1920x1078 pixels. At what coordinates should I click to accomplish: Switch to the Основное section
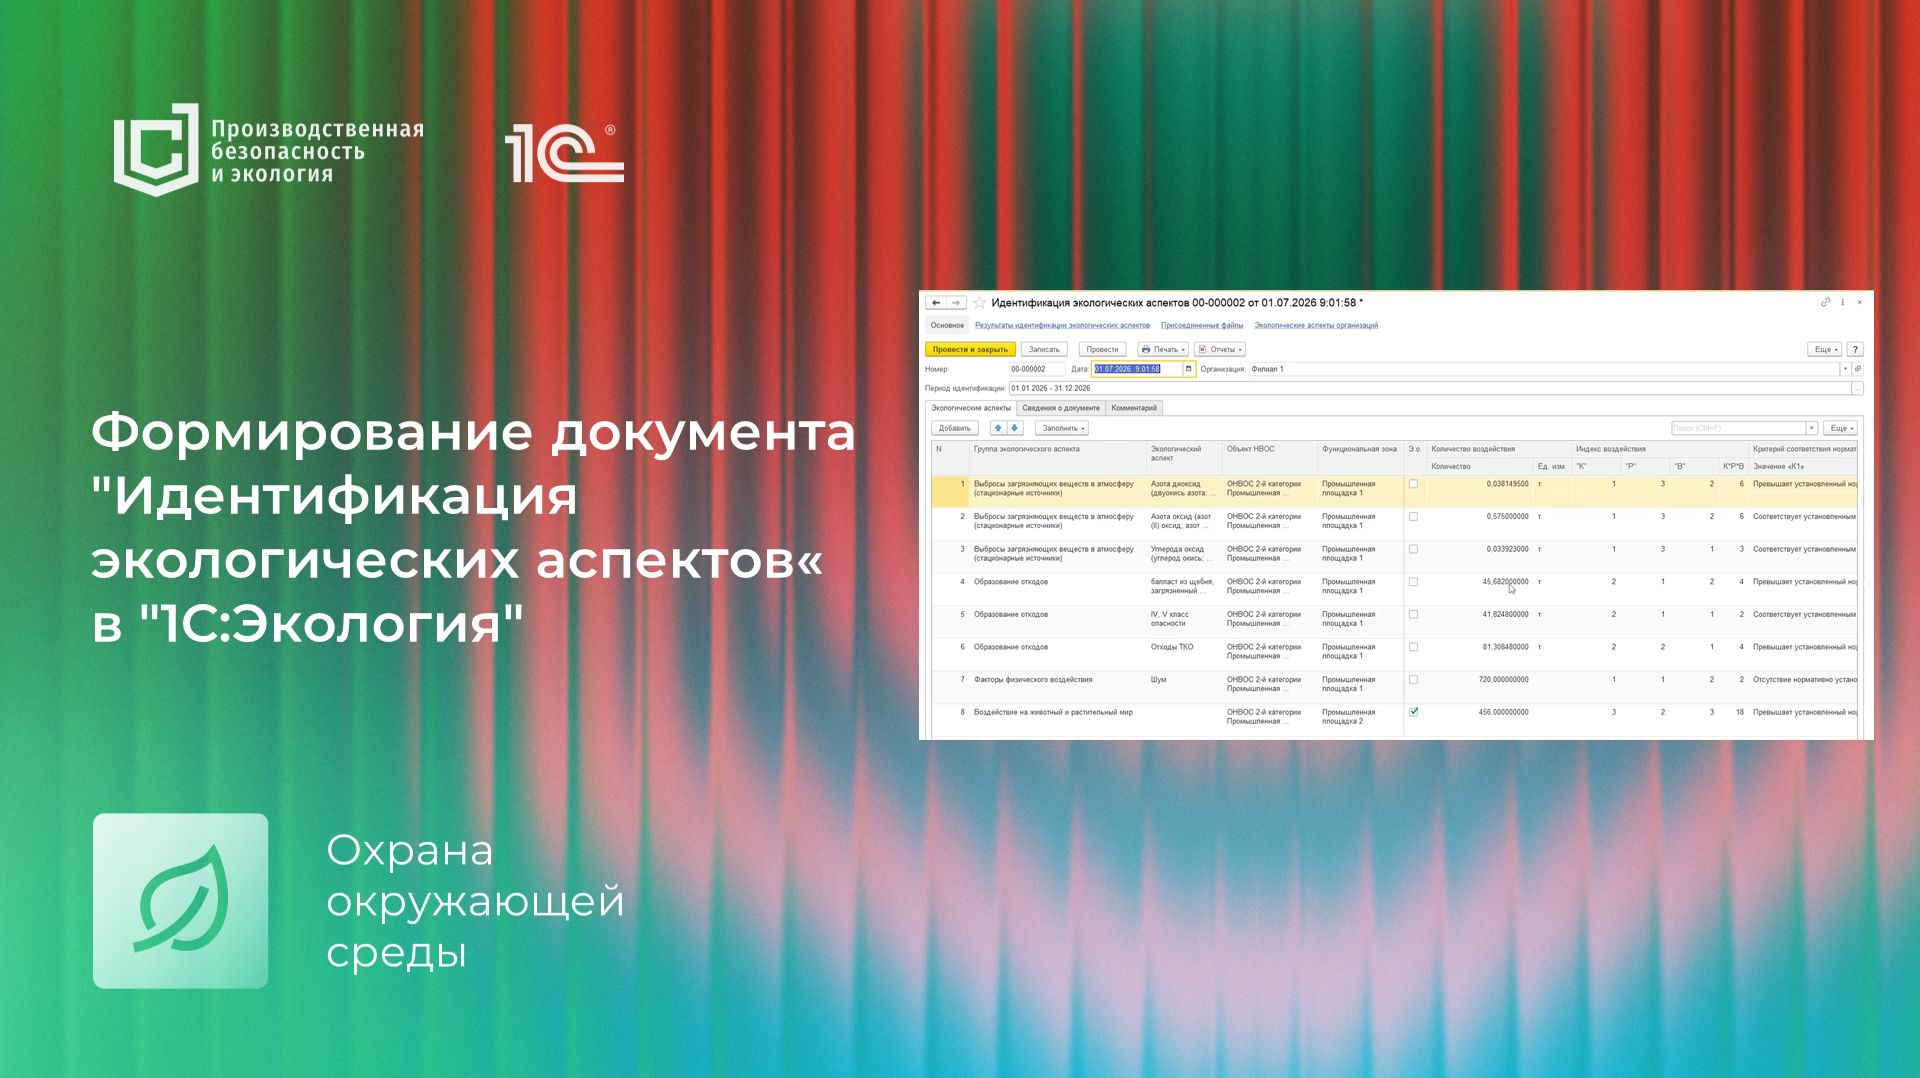coord(947,325)
